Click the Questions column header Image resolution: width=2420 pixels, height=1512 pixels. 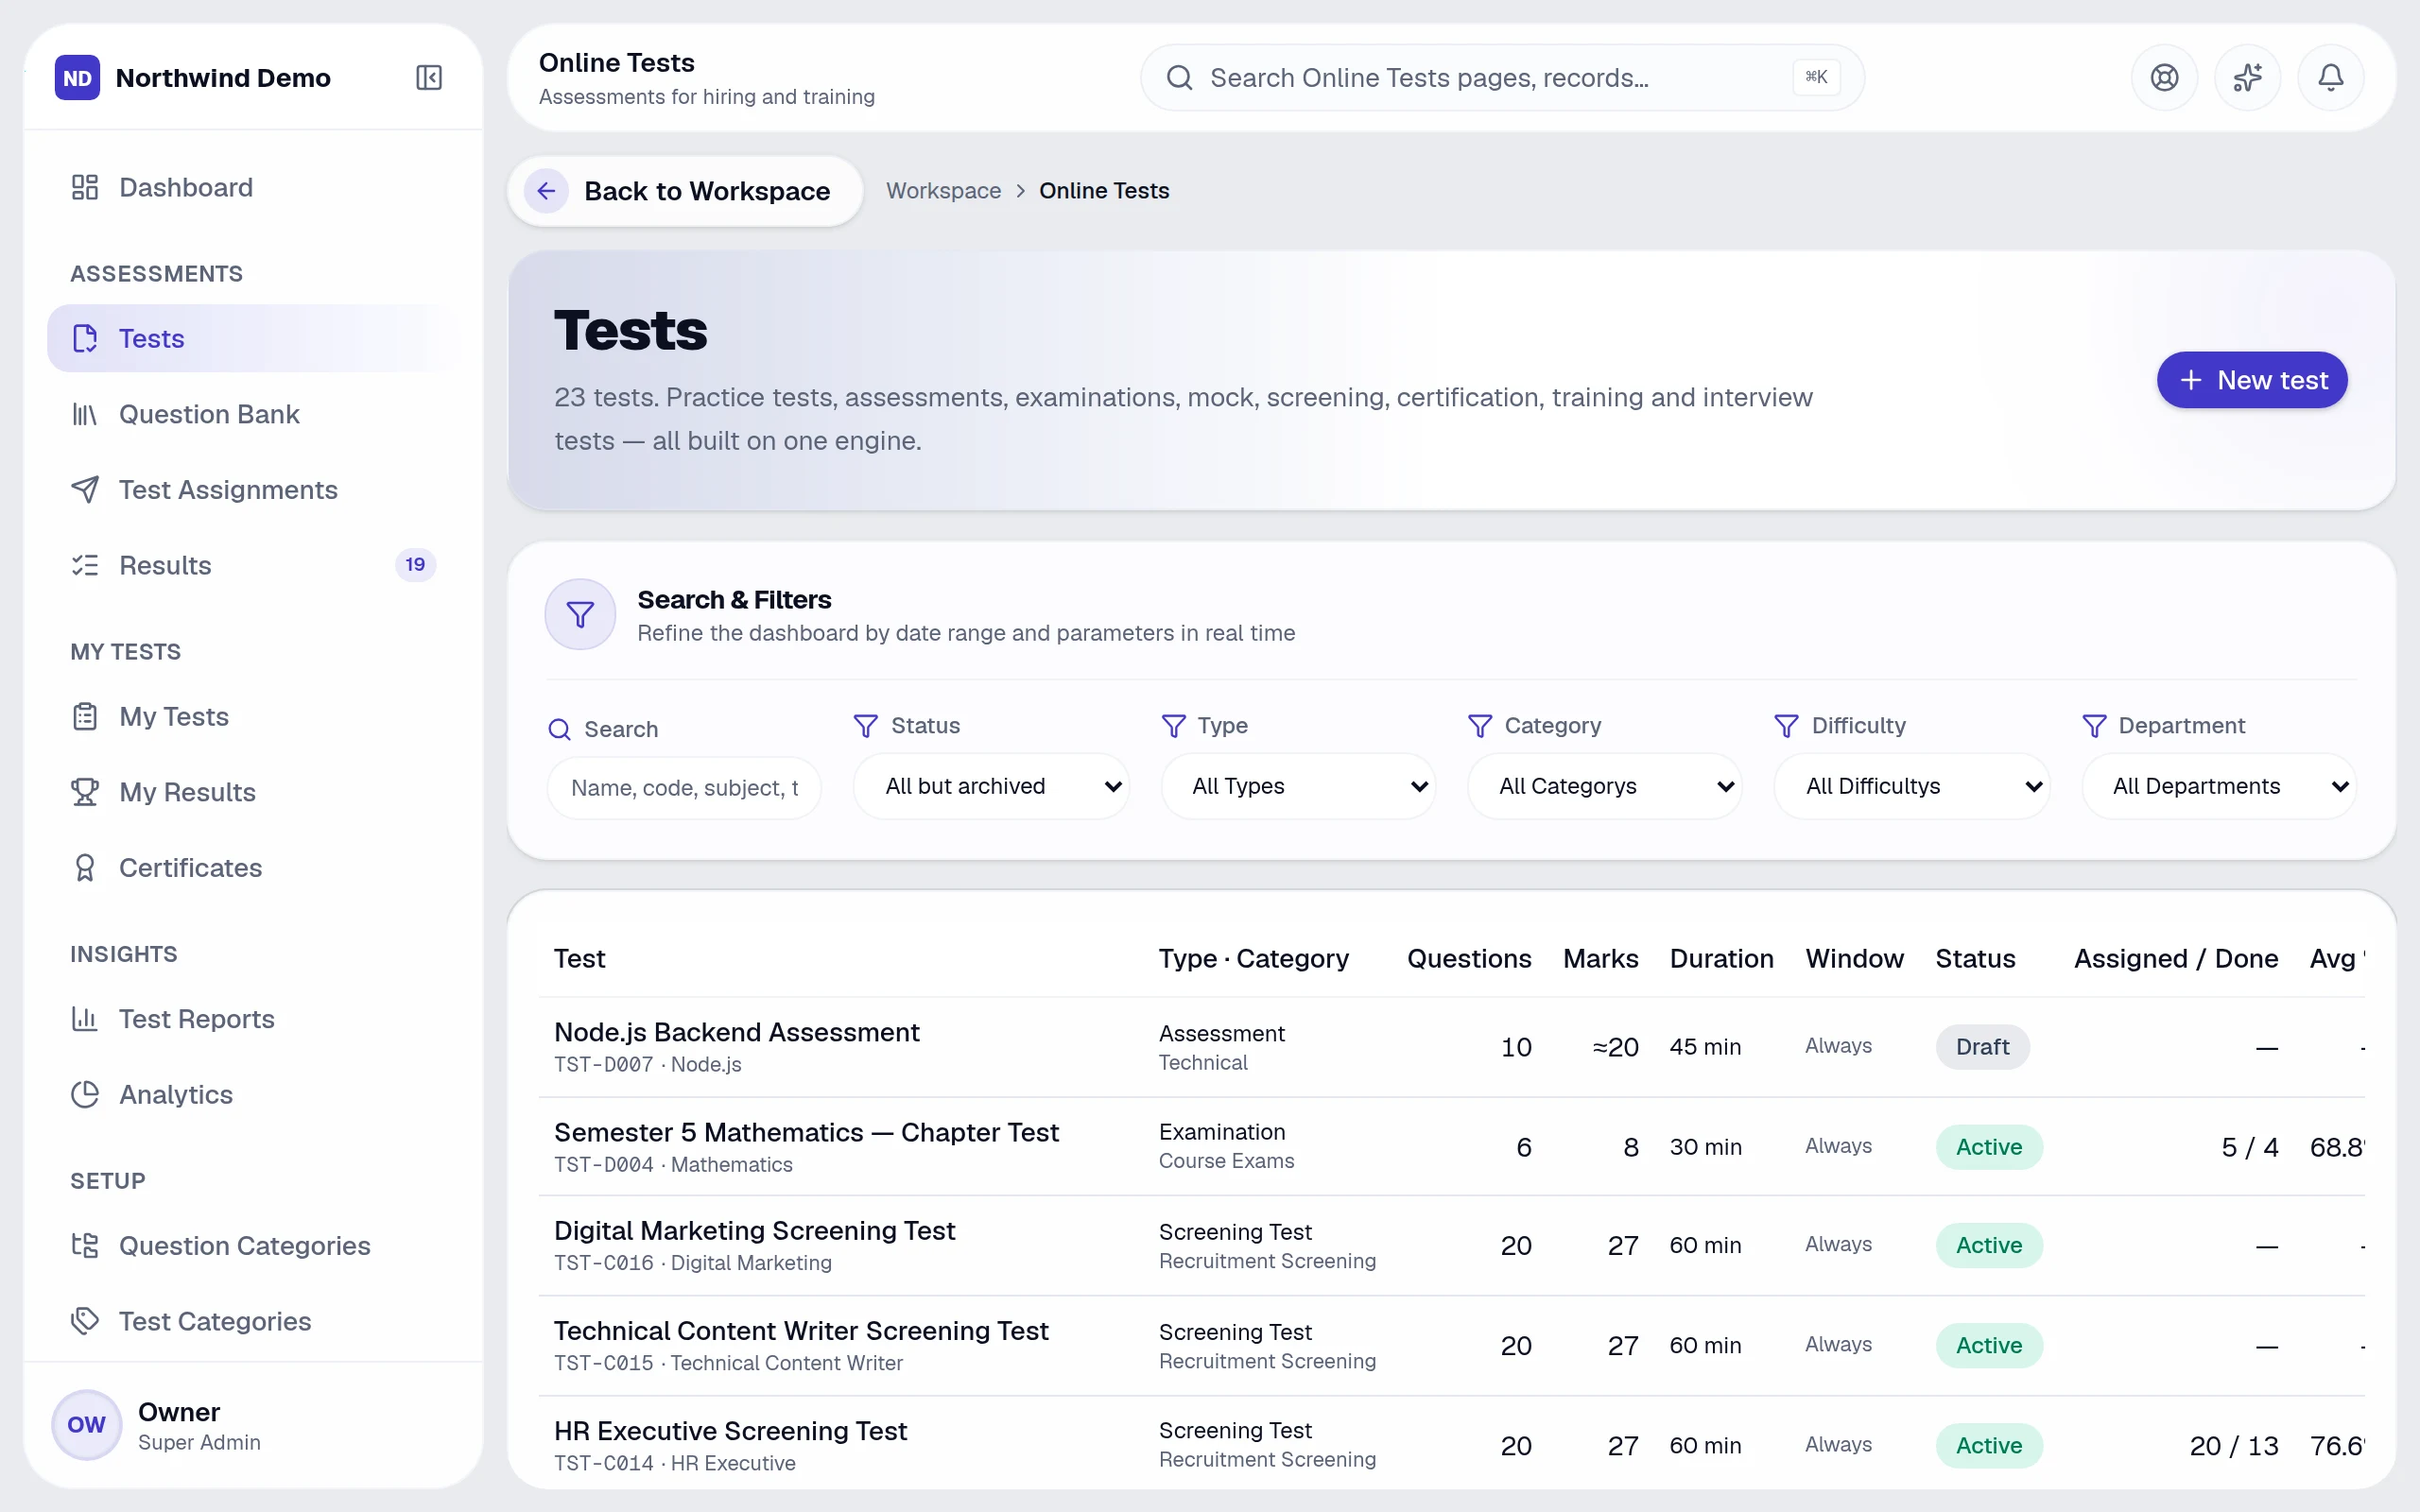point(1469,958)
